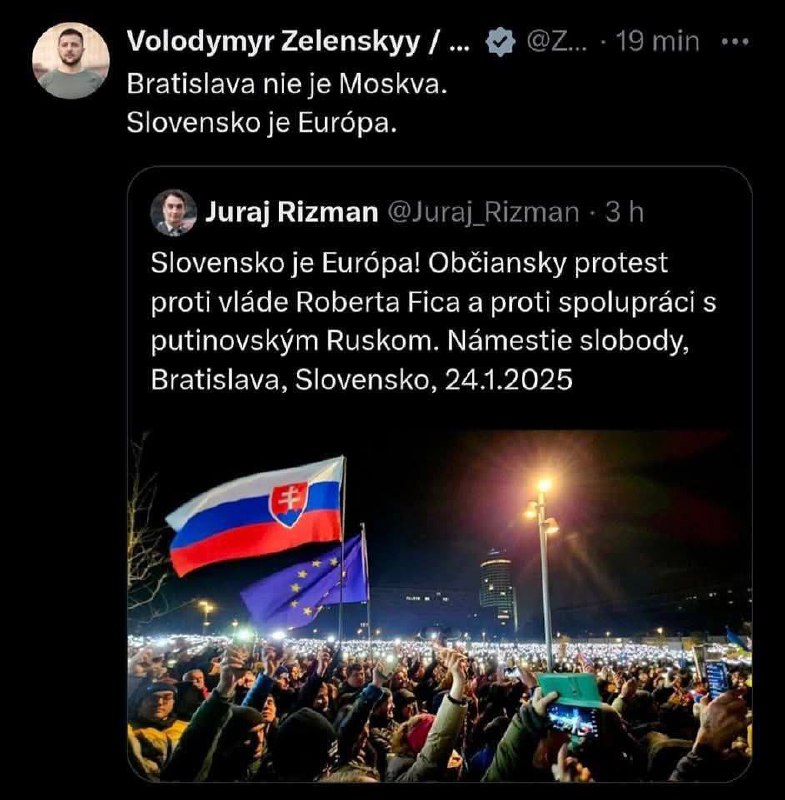The image size is (785, 800).
Task: Click the quoted tweet's 3 h timestamp
Action: (x=625, y=211)
